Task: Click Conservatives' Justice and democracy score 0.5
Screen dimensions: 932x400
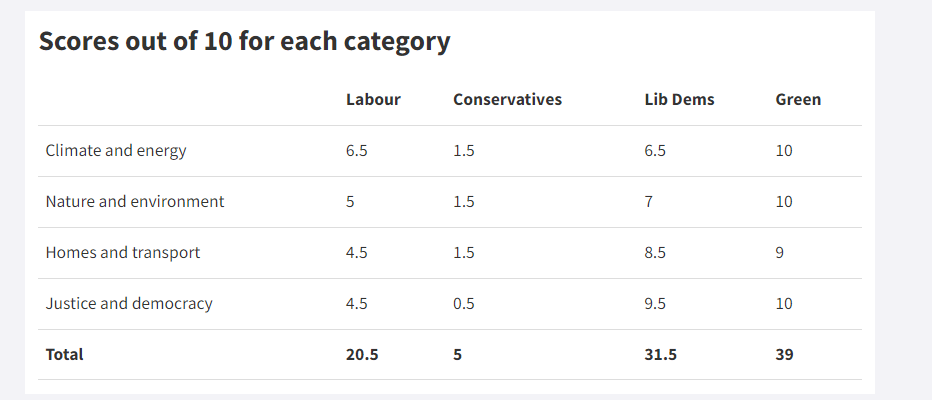Action: (x=464, y=304)
